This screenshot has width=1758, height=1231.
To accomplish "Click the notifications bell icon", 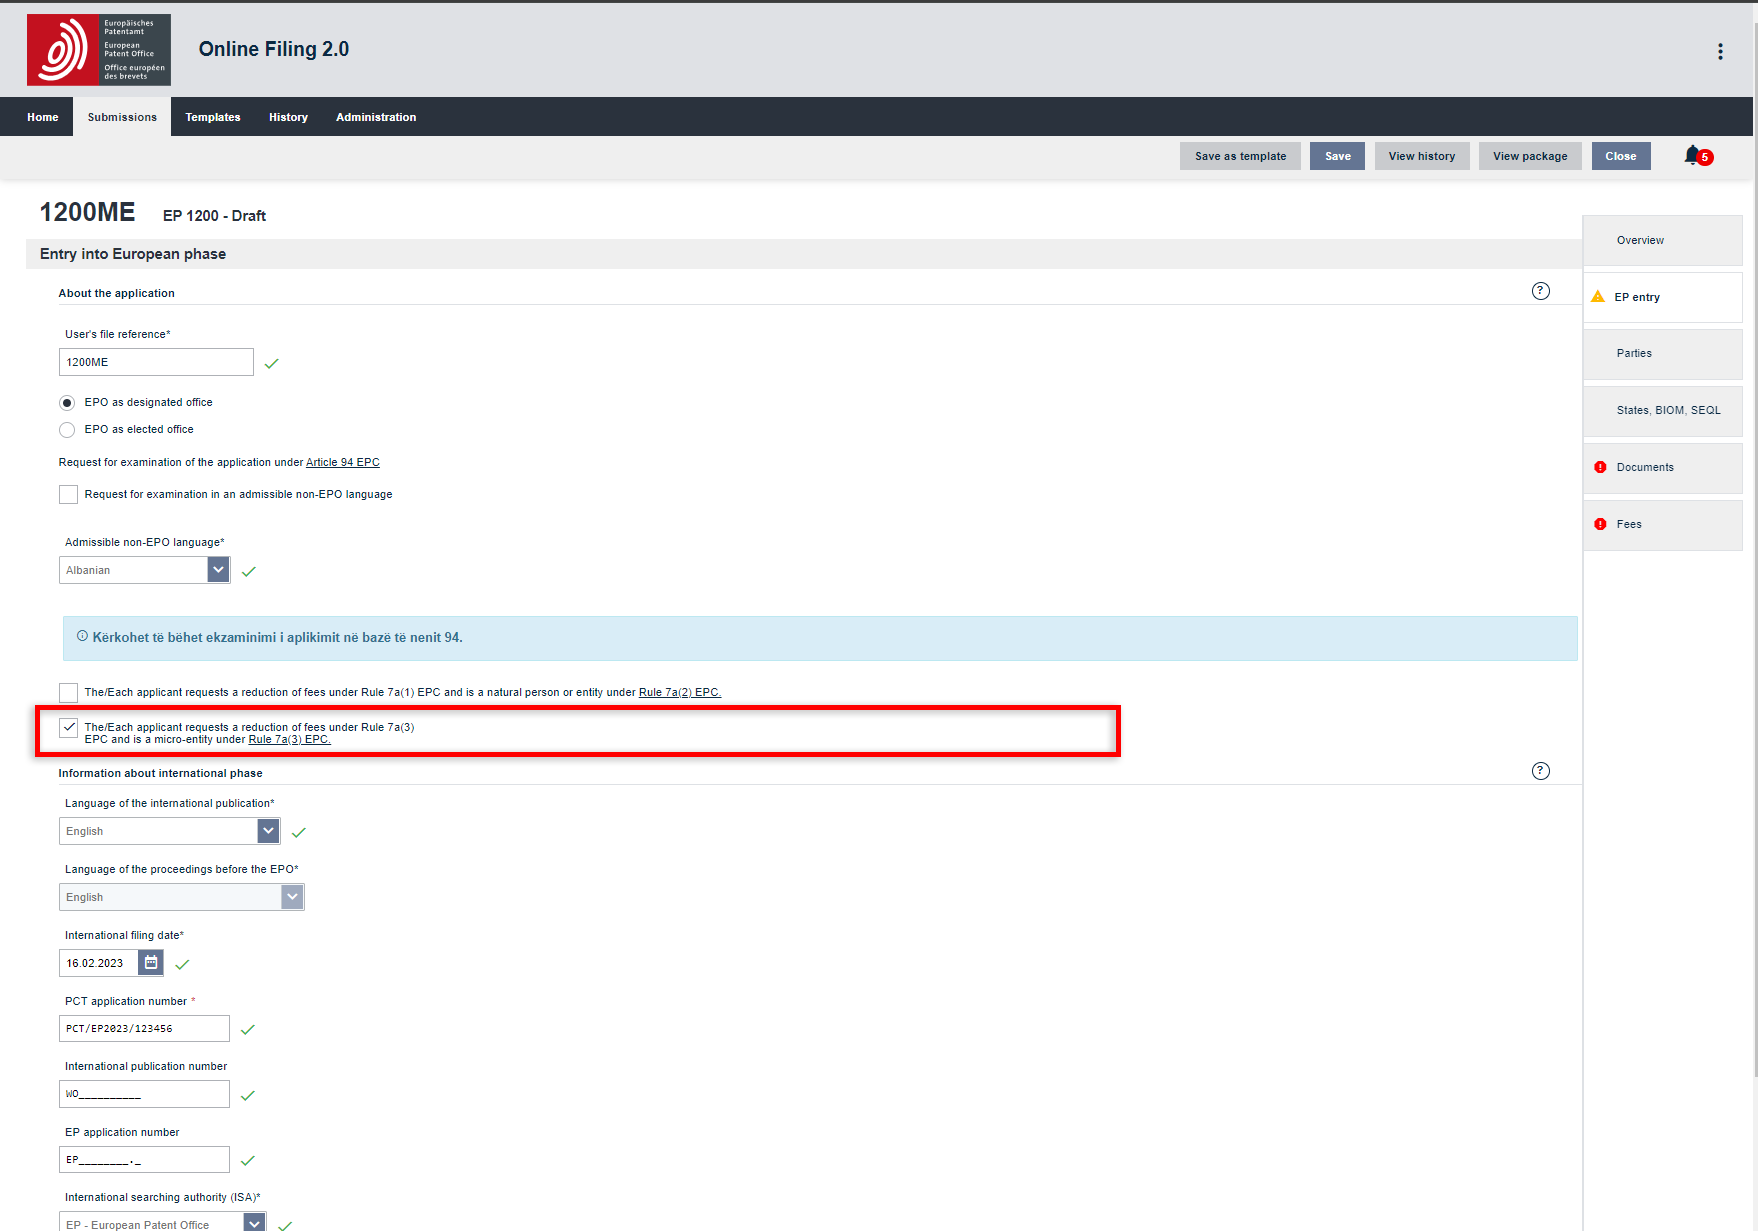I will [1692, 155].
